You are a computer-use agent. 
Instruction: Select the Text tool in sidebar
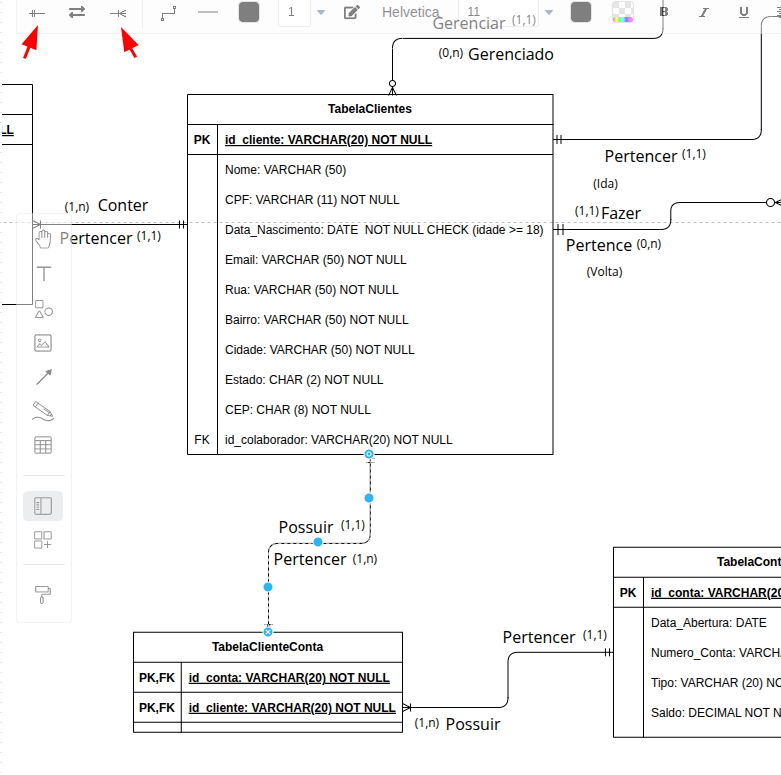tap(44, 273)
